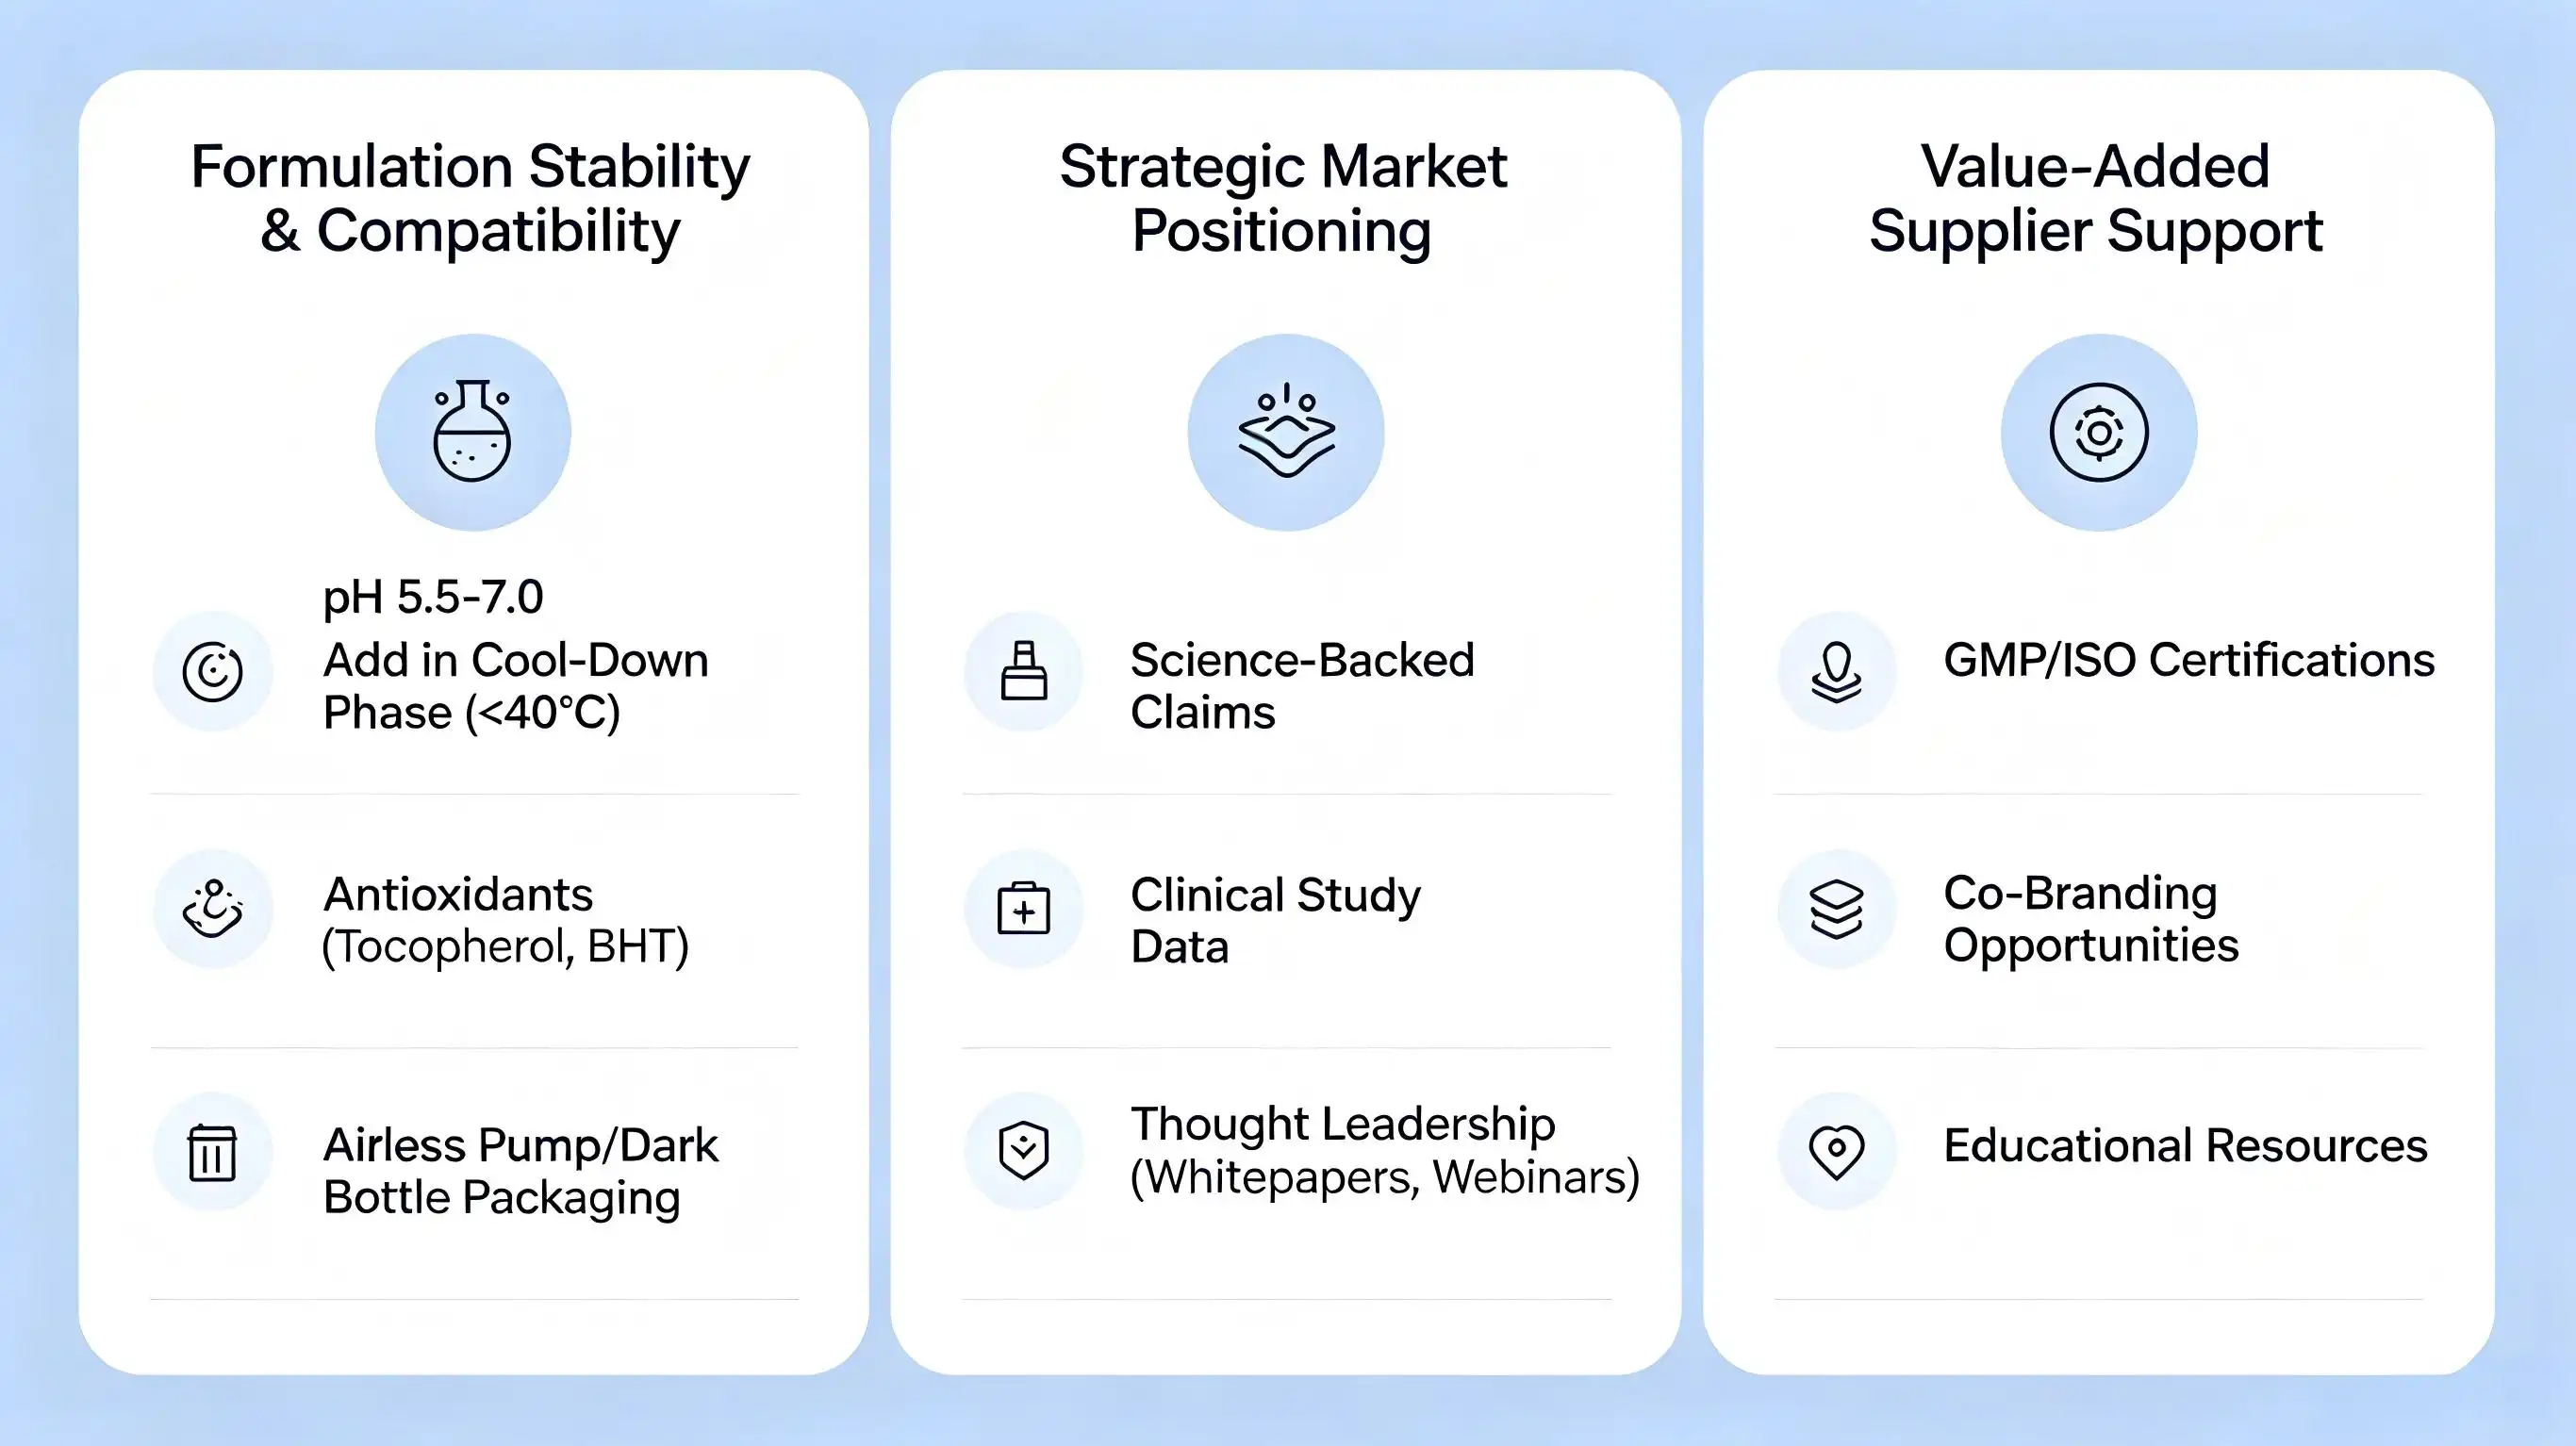Click the bin-shaped icon beside Airless Pump/Dark Bottle Packaging
This screenshot has height=1446, width=2576.
pyautogui.click(x=212, y=1152)
